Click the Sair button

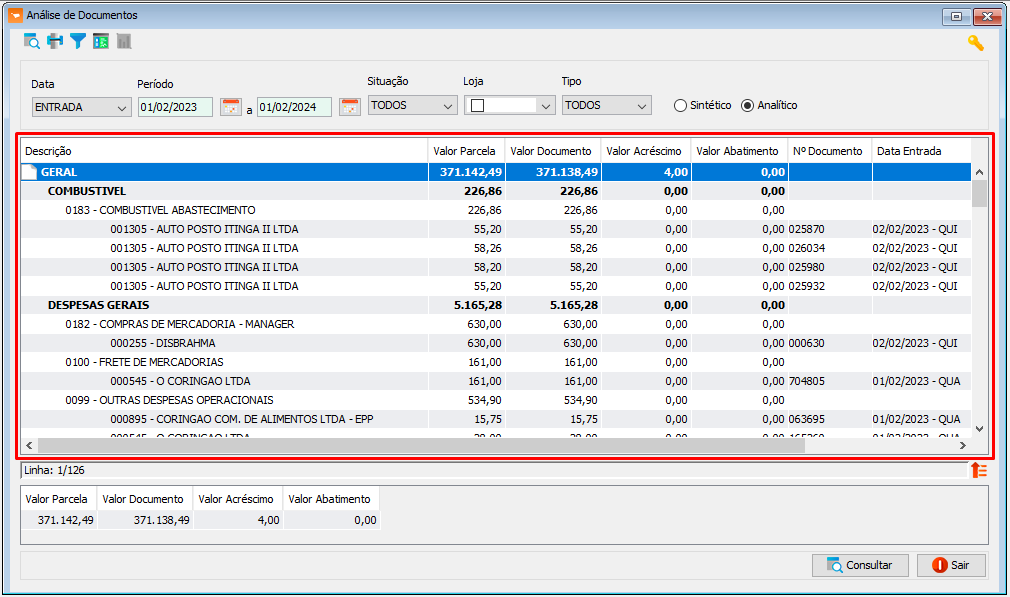click(x=951, y=565)
